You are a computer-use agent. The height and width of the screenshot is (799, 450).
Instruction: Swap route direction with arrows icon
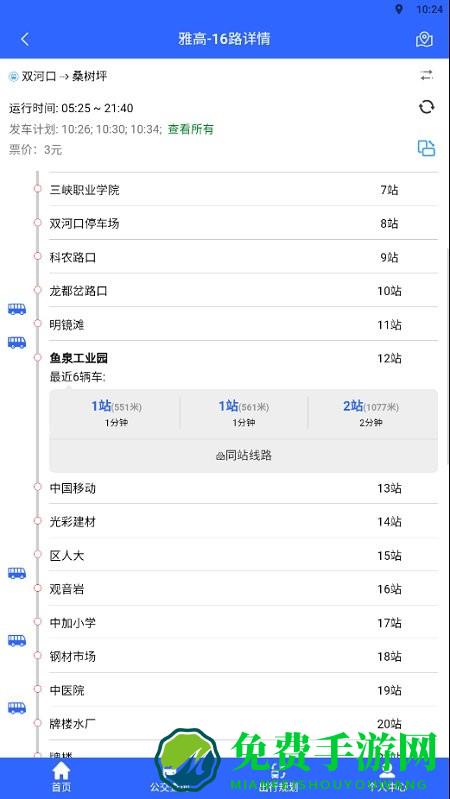tap(427, 76)
